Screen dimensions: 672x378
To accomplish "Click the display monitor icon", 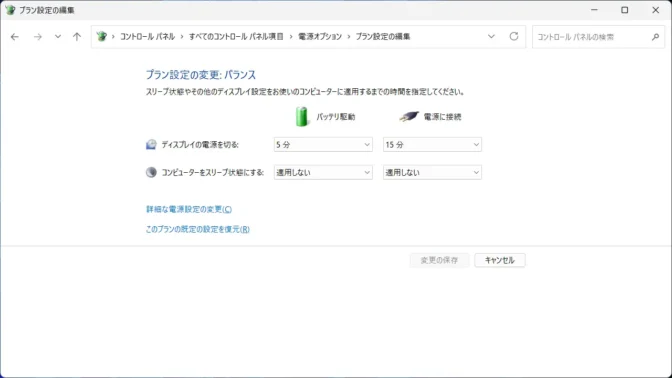I will (x=151, y=144).
